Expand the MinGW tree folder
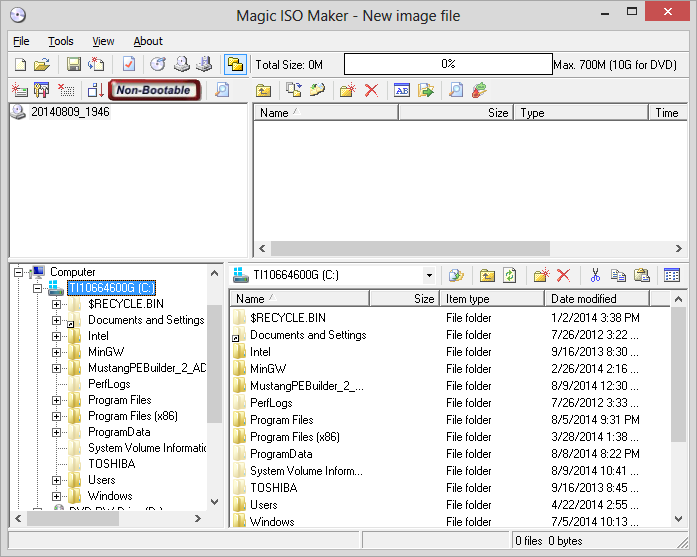The height and width of the screenshot is (557, 697). (x=56, y=353)
